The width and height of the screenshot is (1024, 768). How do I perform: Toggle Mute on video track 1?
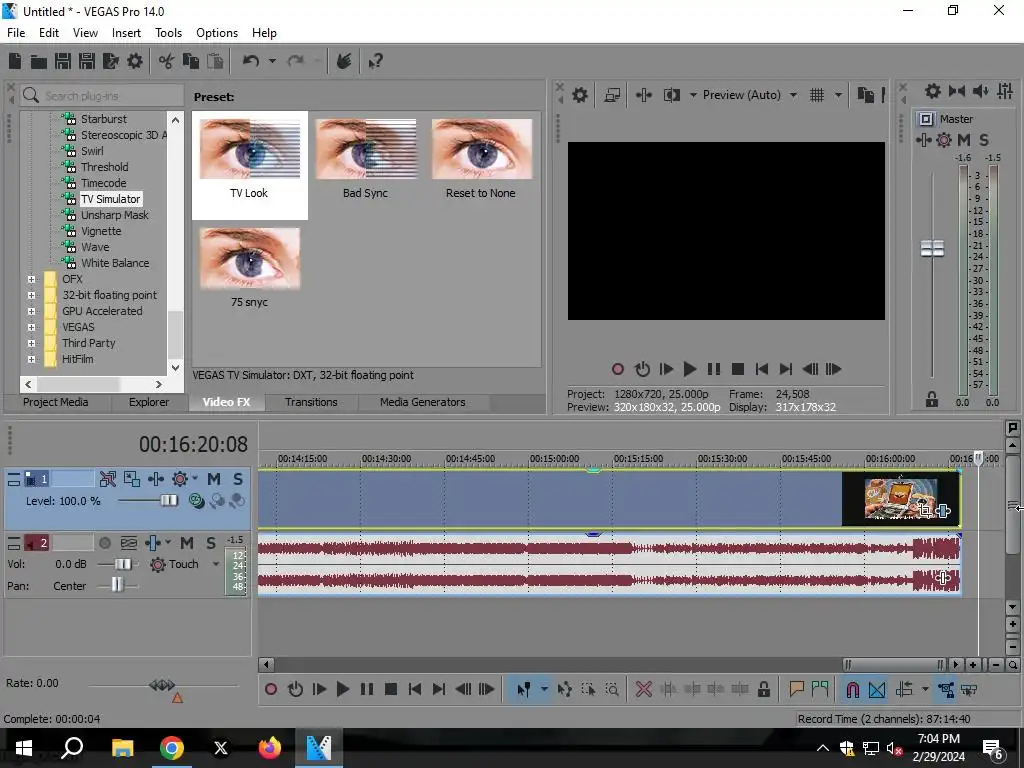coord(214,479)
